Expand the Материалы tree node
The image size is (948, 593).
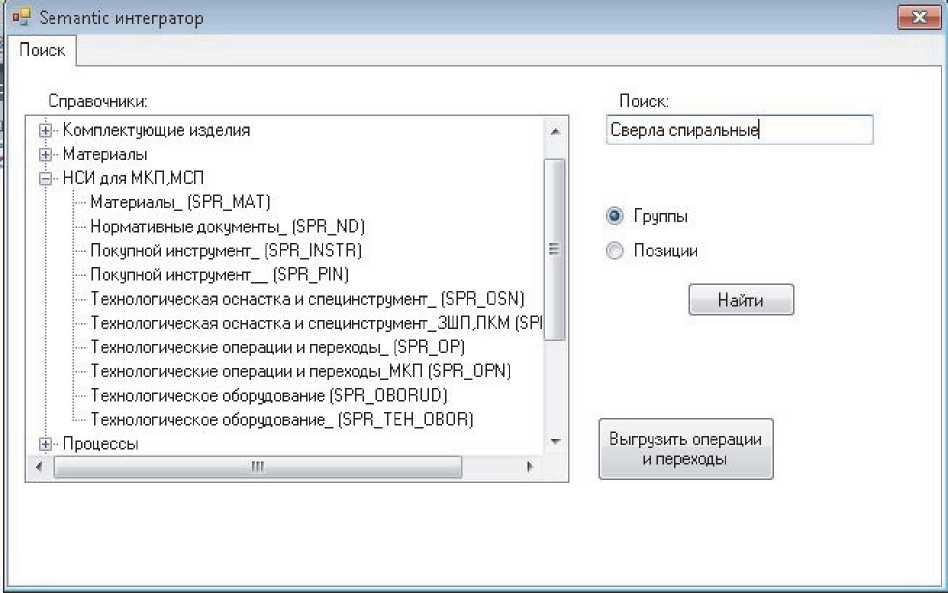[45, 155]
